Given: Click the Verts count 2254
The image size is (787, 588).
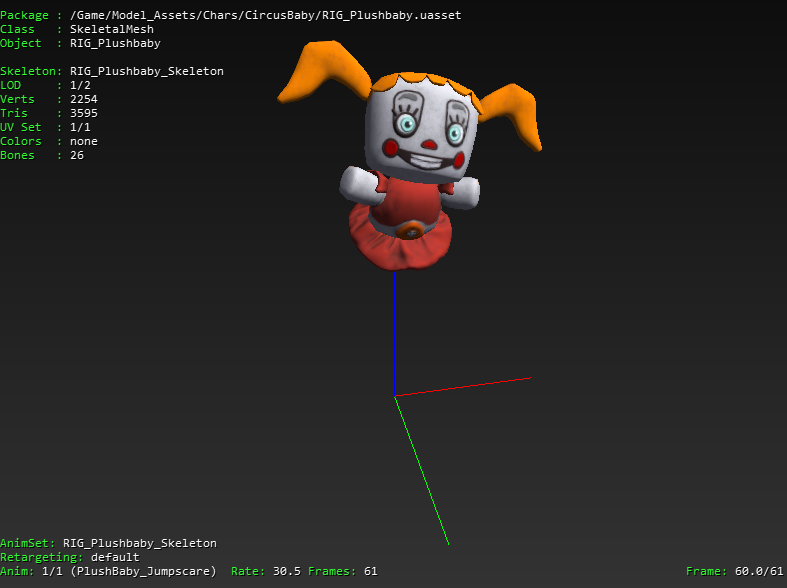Looking at the screenshot, I should click(84, 99).
